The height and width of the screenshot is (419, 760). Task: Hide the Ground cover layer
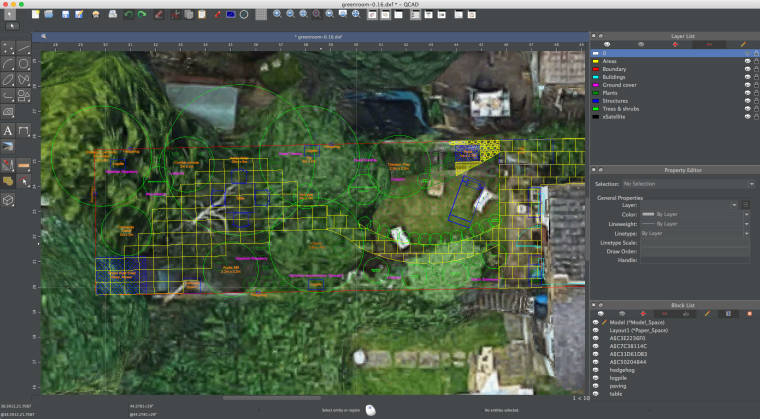click(x=747, y=85)
